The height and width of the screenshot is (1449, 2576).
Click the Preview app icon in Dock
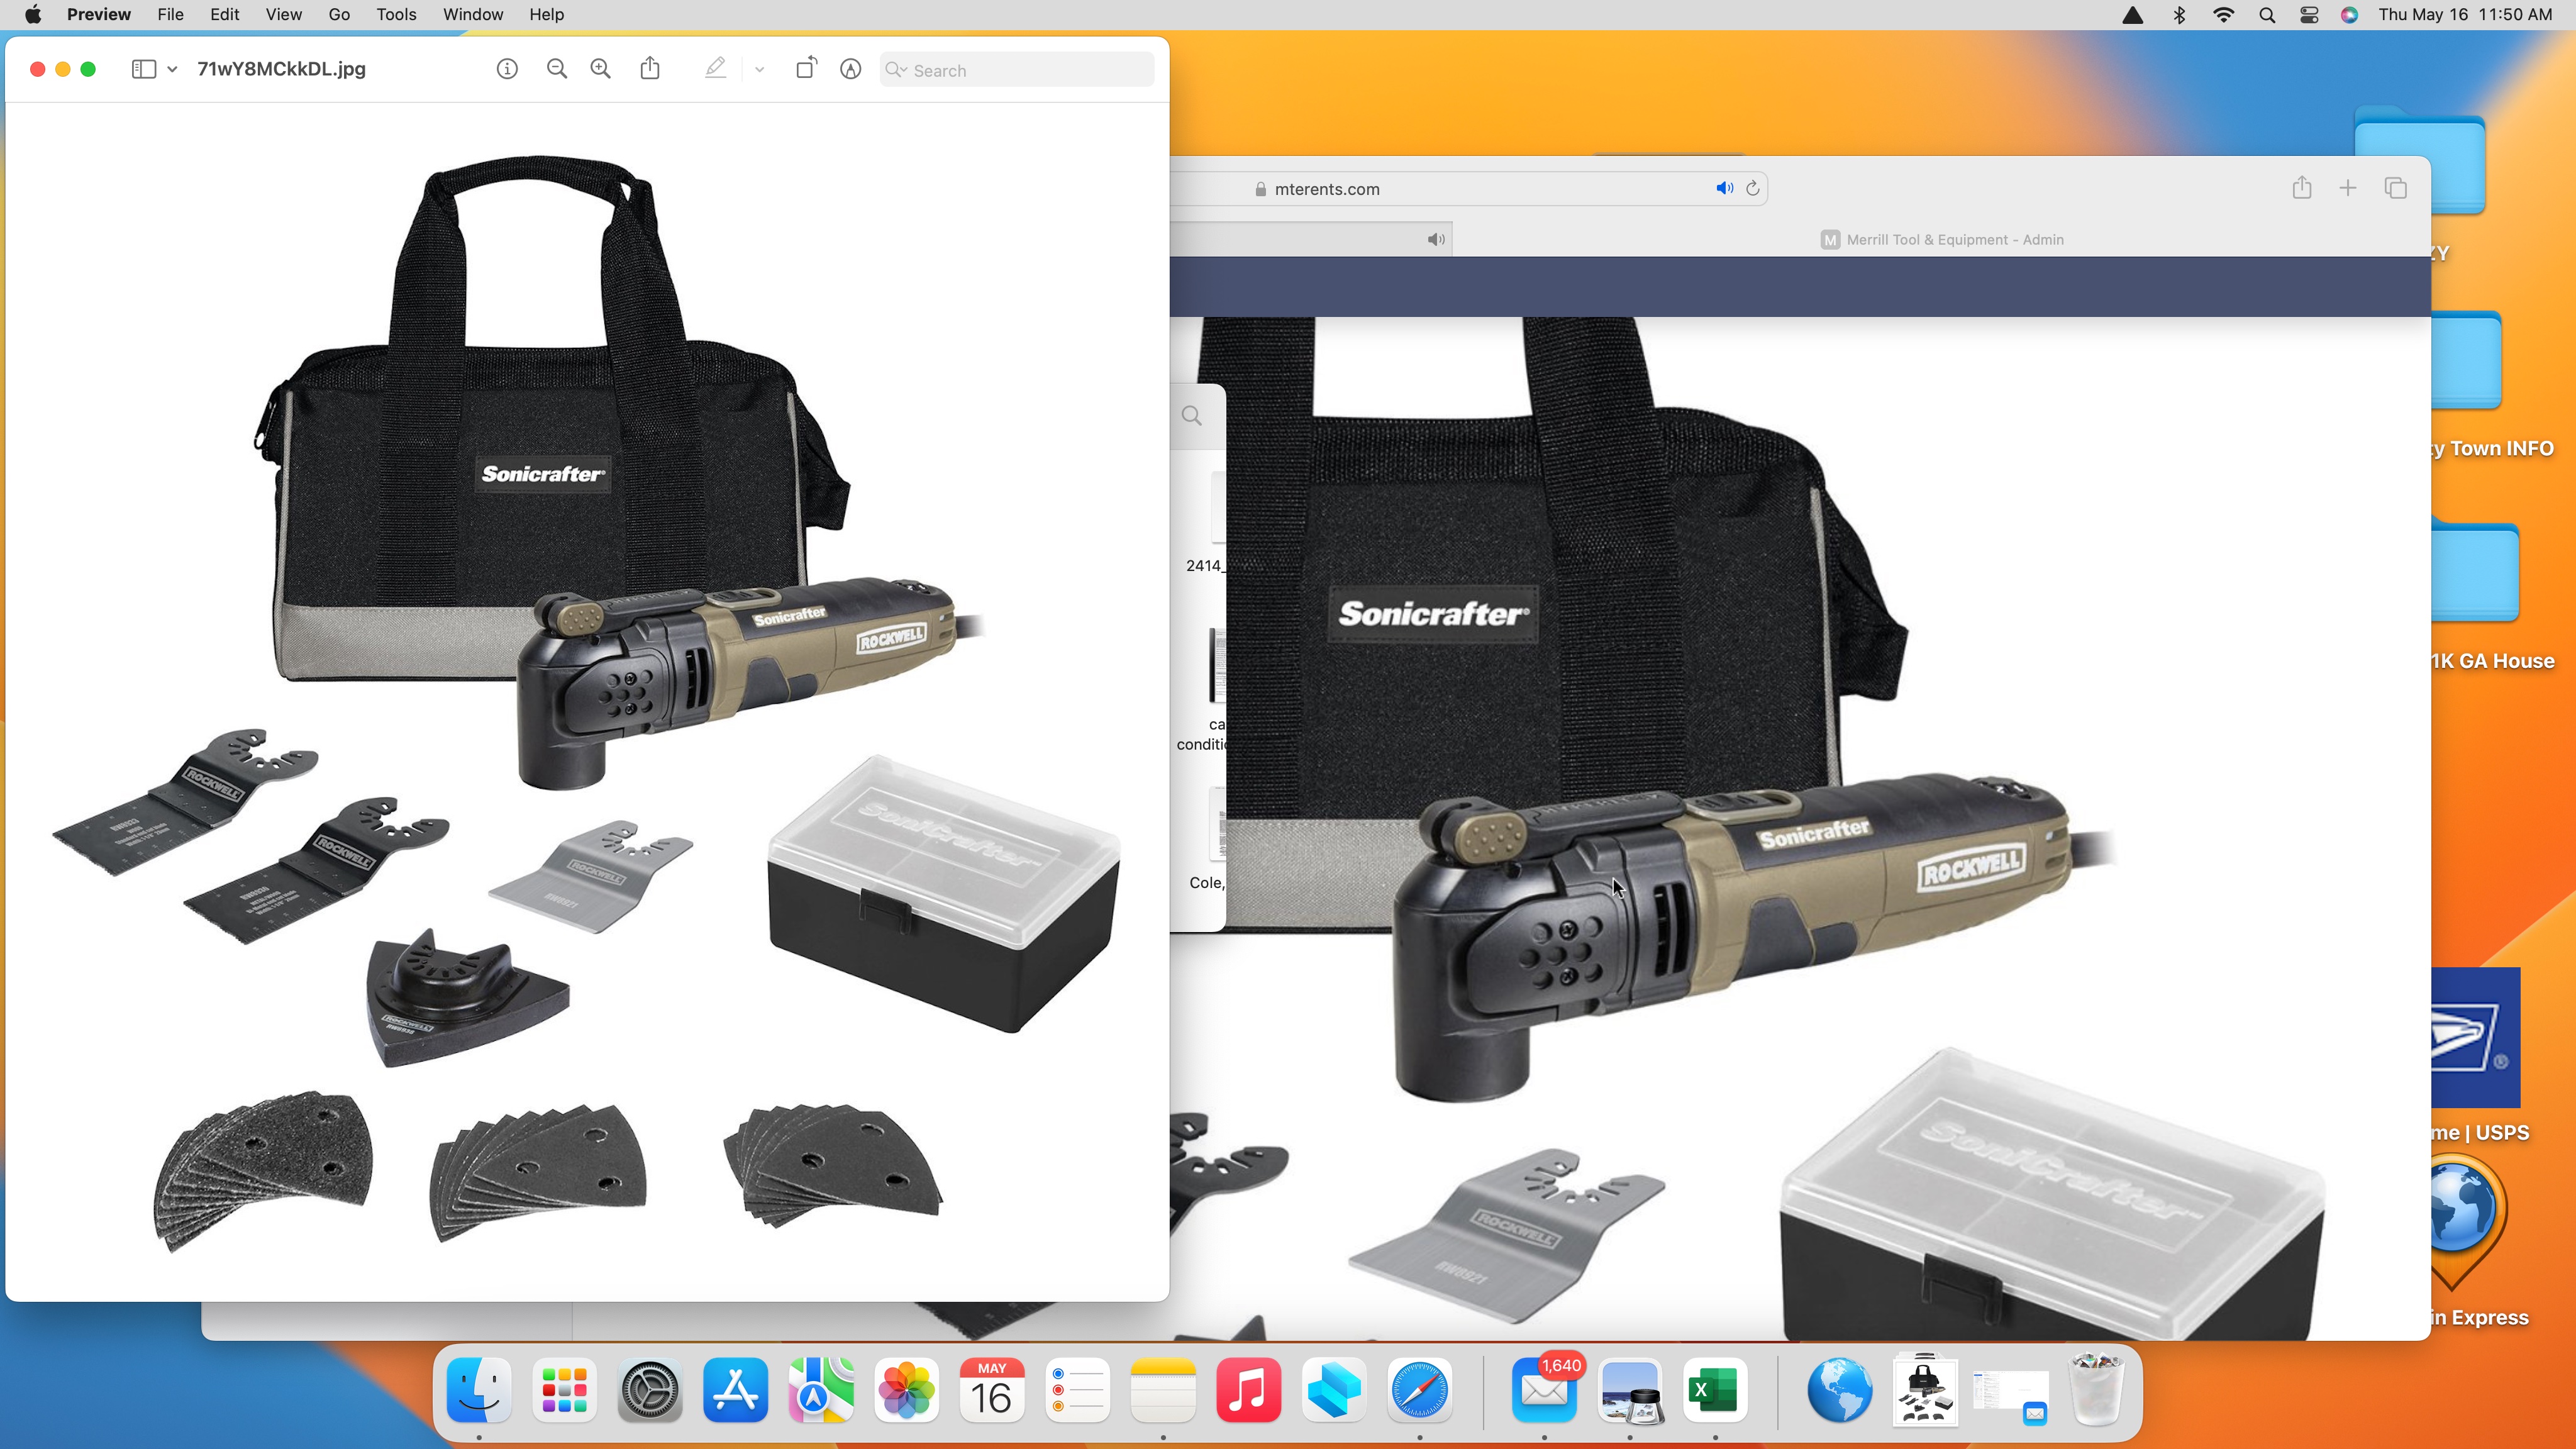click(1630, 1390)
